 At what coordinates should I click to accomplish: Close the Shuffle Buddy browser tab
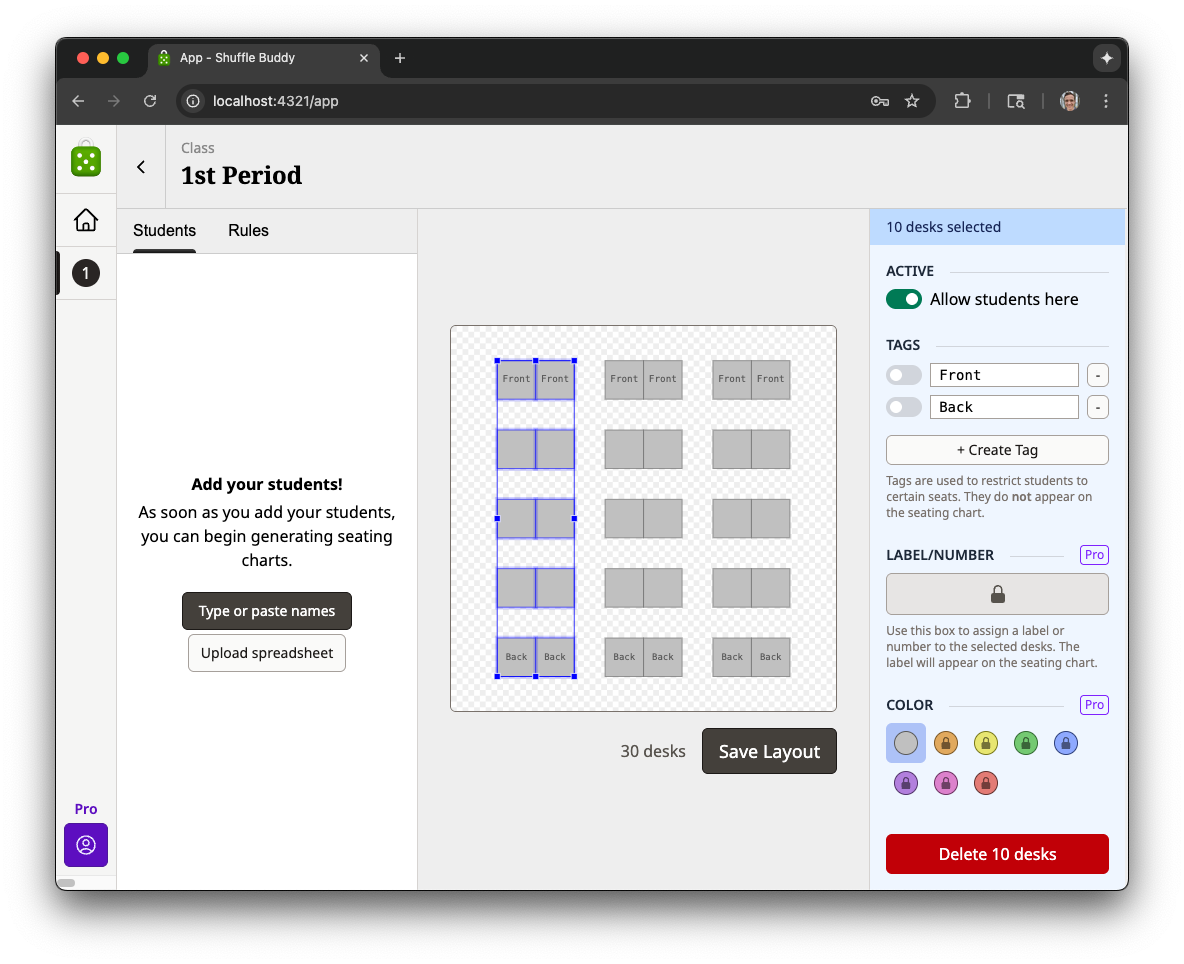coord(364,58)
